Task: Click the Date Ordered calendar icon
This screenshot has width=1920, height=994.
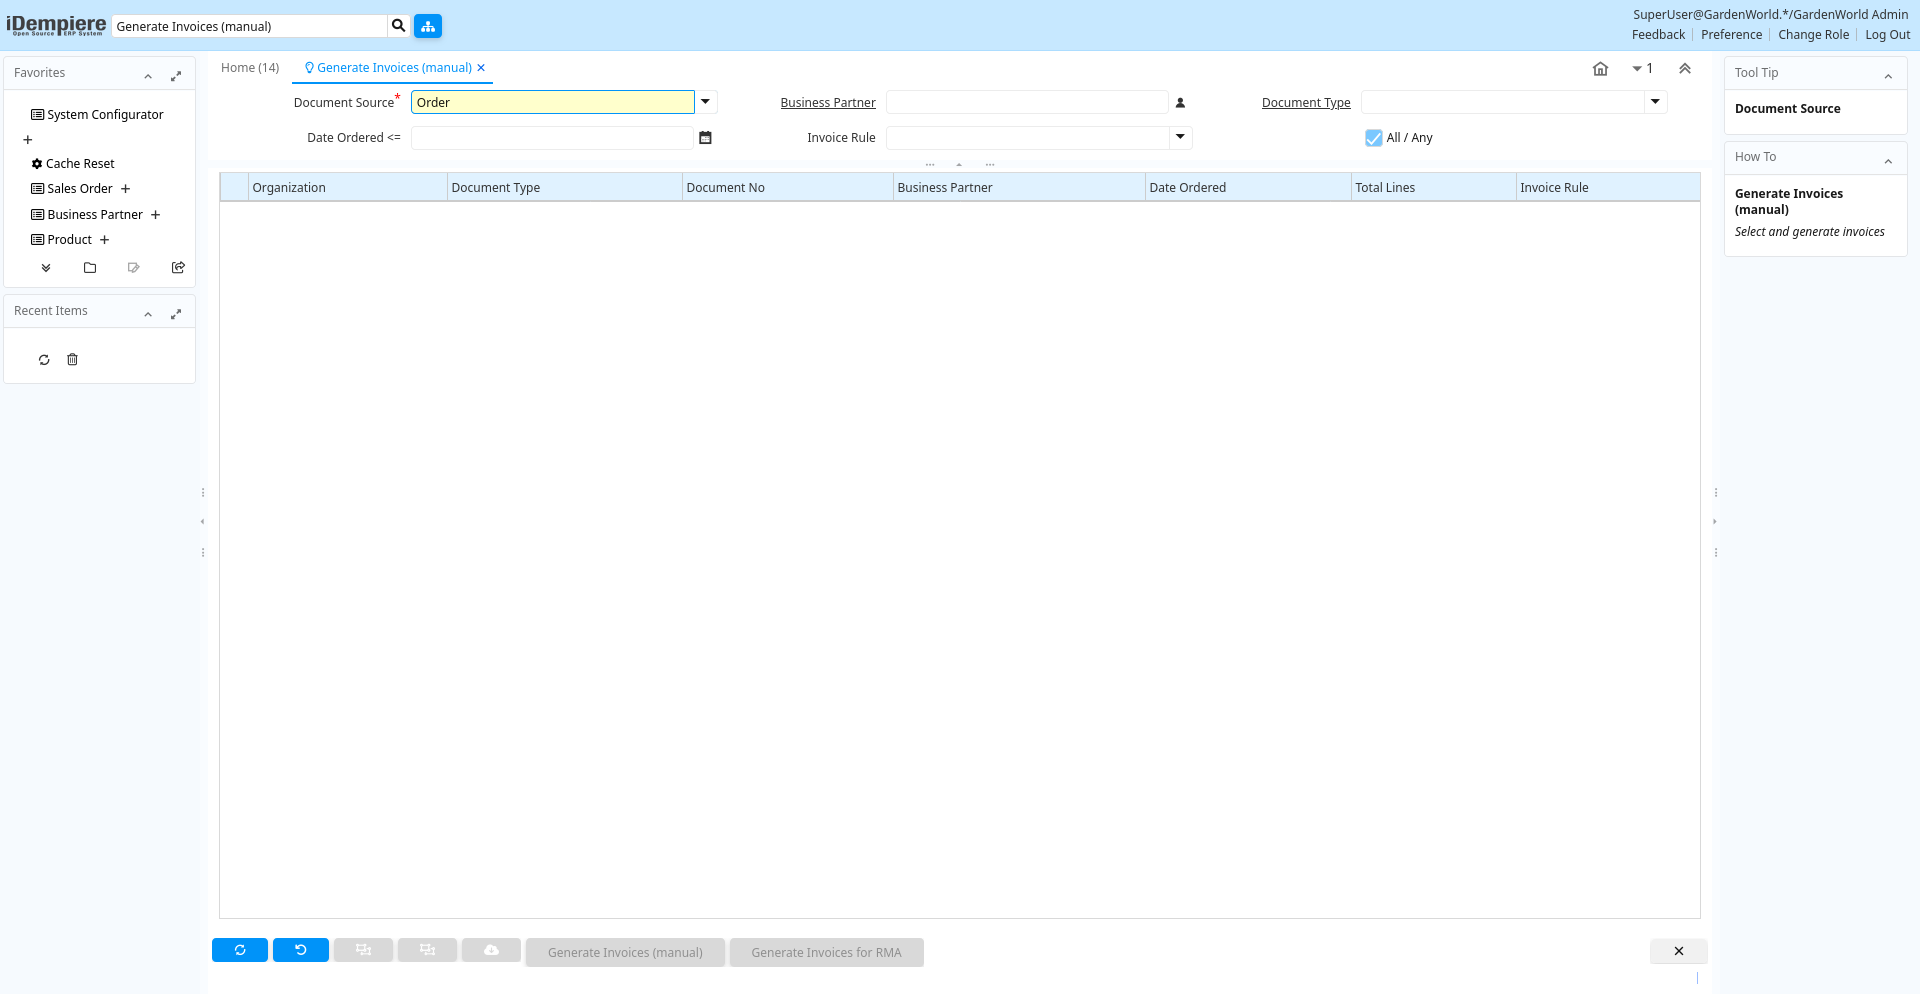Action: 705,138
